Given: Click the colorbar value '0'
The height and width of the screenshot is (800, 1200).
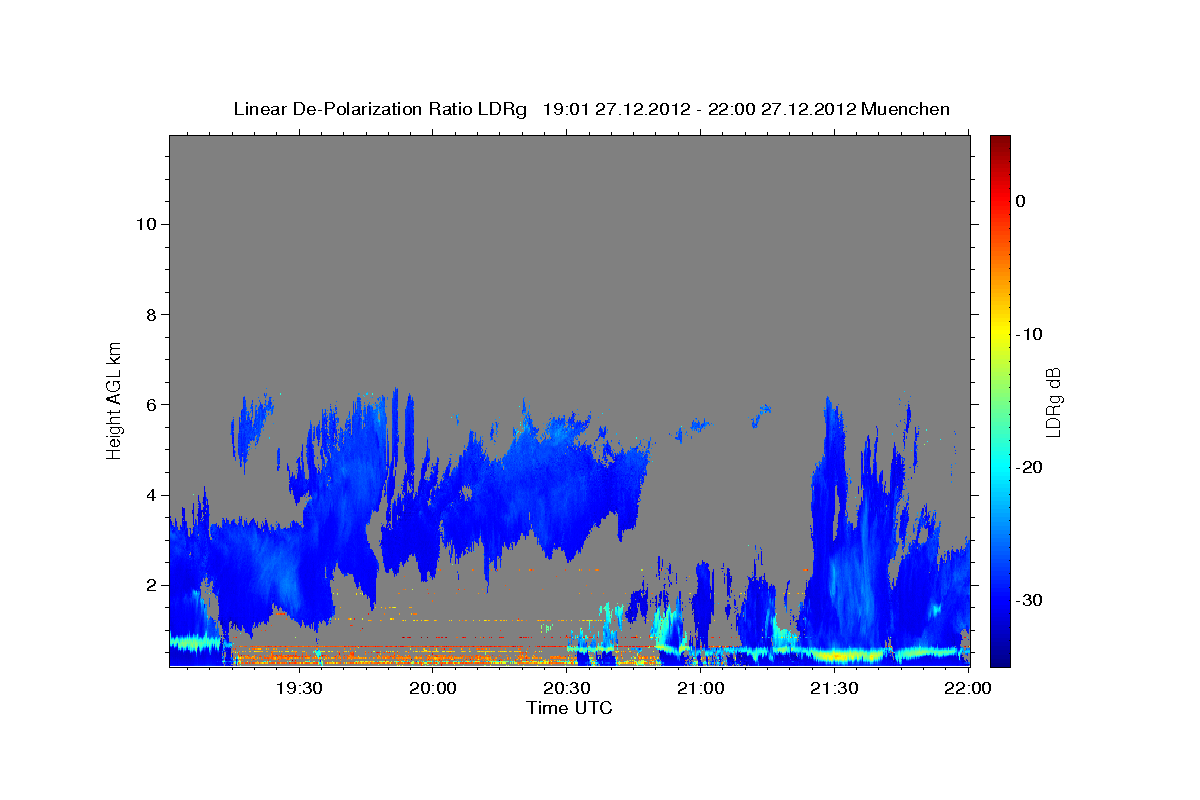Looking at the screenshot, I should (x=1021, y=201).
